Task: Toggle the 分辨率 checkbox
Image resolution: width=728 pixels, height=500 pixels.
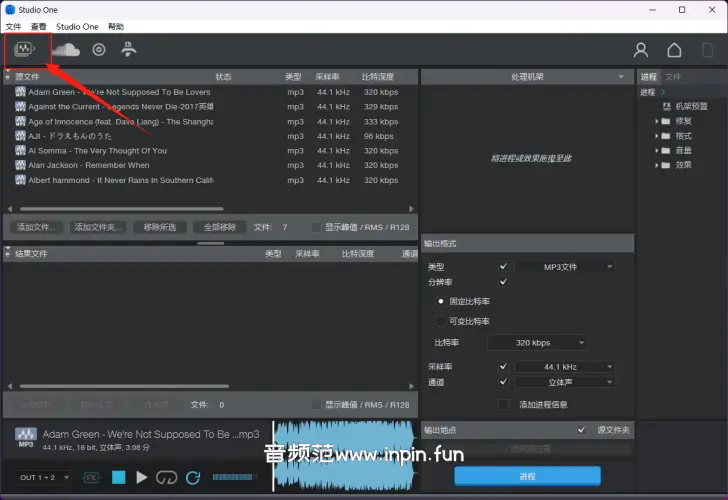Action: pyautogui.click(x=503, y=282)
